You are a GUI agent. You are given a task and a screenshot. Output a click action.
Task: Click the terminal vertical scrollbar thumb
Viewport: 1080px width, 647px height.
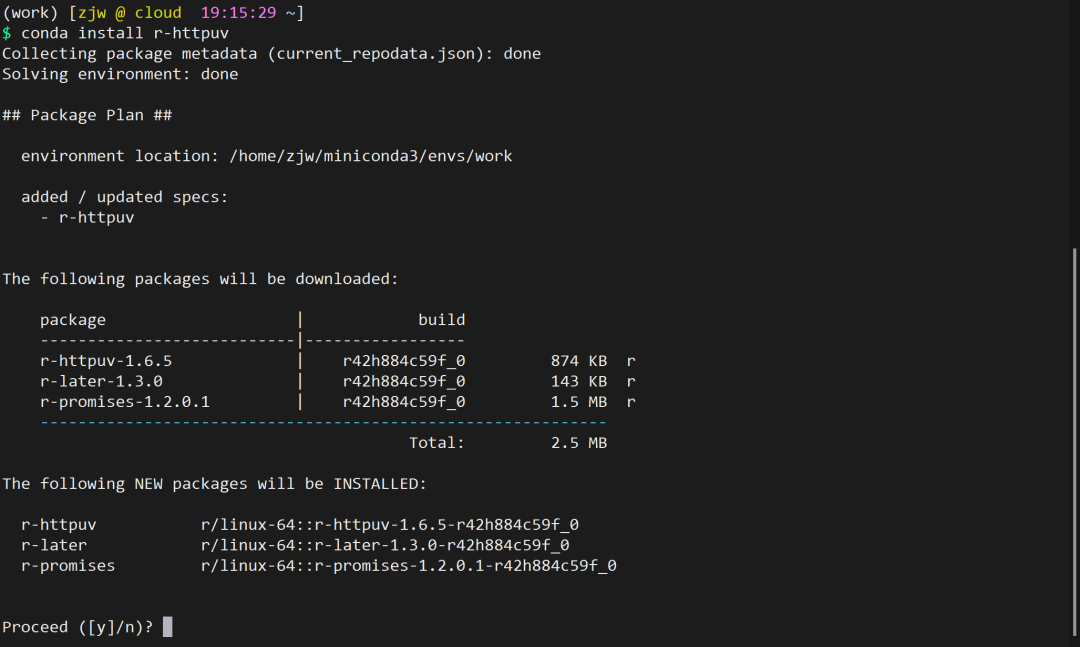pos(1074,440)
